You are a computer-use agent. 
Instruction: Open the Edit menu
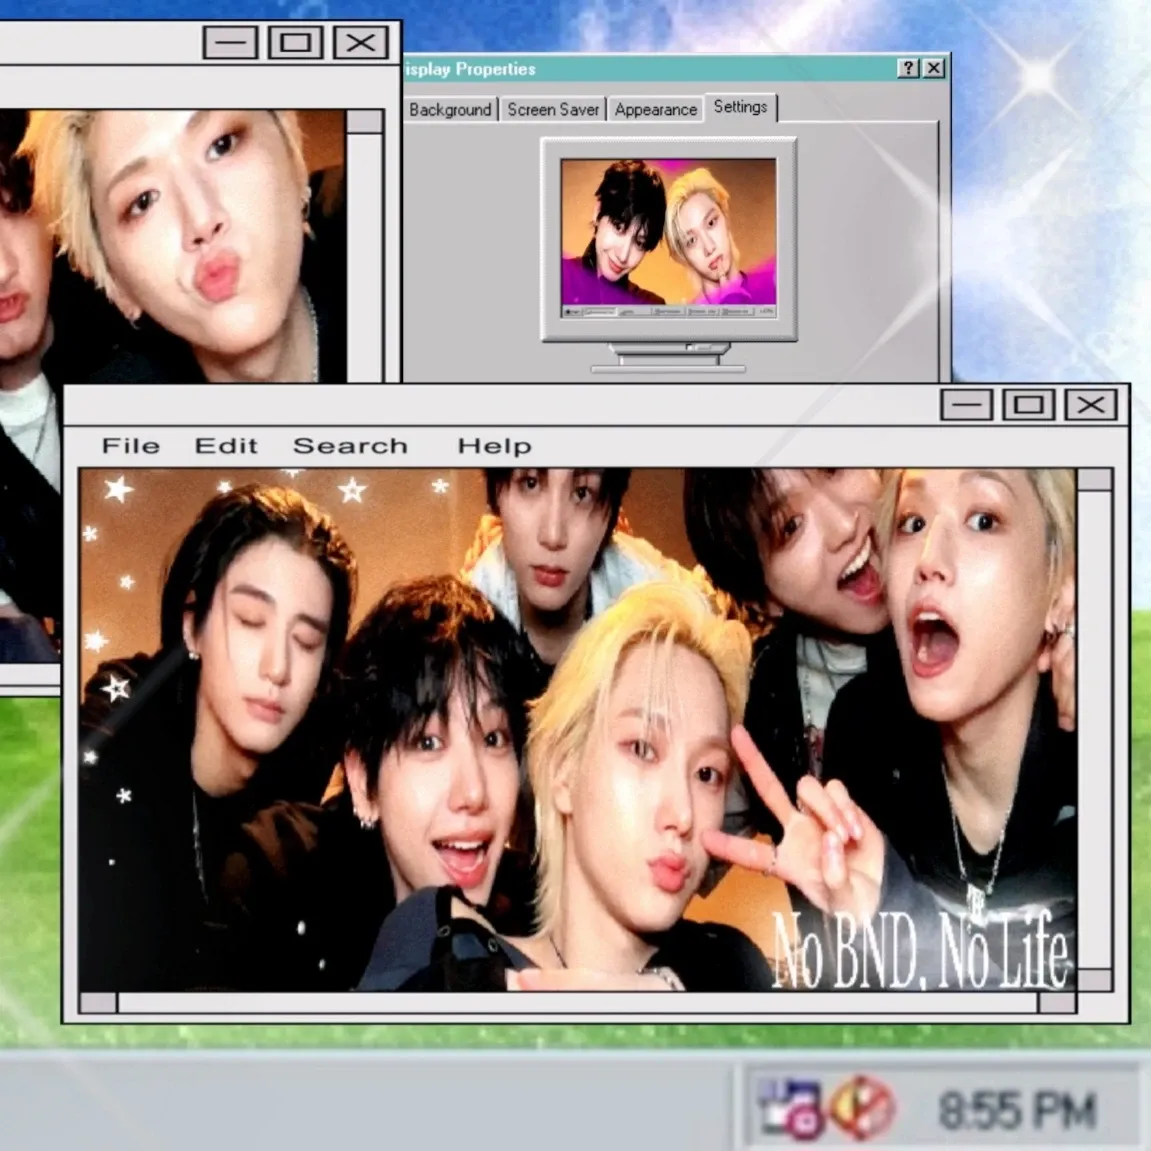pos(226,446)
